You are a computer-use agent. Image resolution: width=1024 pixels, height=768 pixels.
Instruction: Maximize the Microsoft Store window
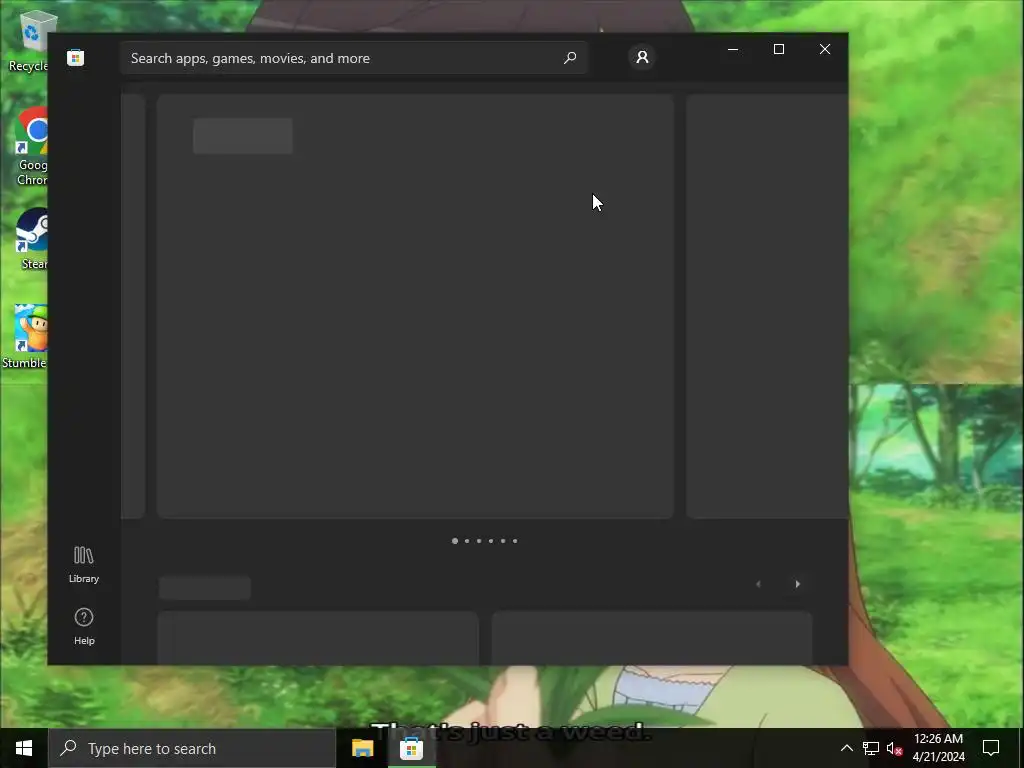tap(778, 50)
